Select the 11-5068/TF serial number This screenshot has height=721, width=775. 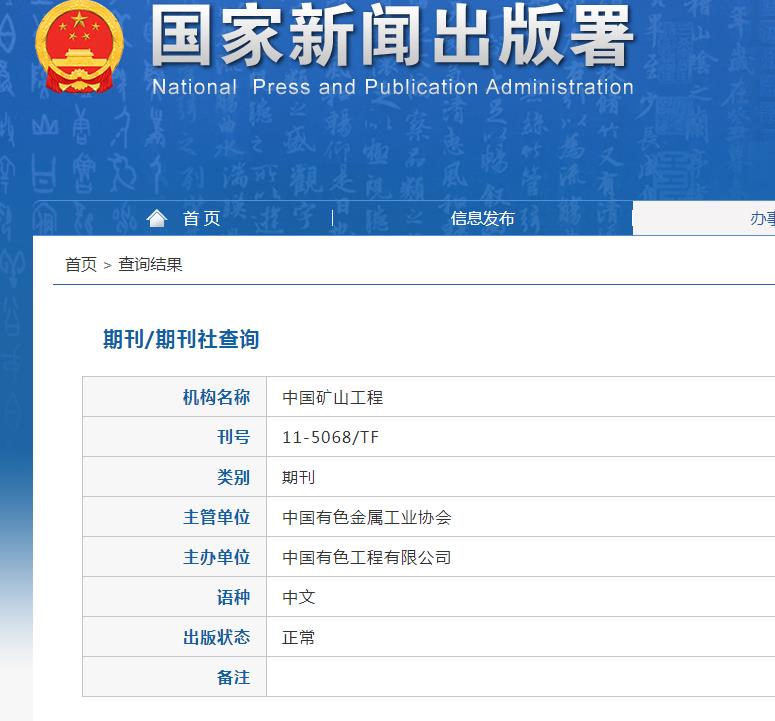click(x=330, y=437)
